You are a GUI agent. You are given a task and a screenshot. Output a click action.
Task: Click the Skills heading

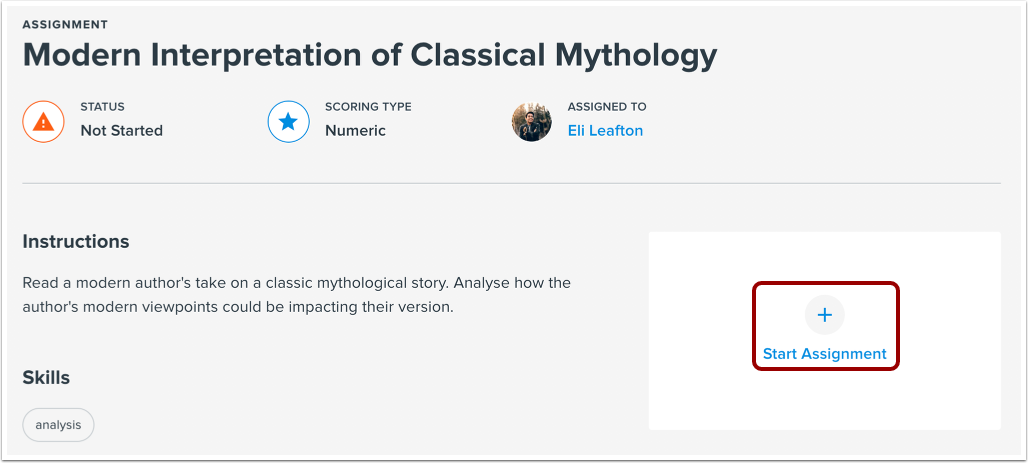(x=46, y=377)
